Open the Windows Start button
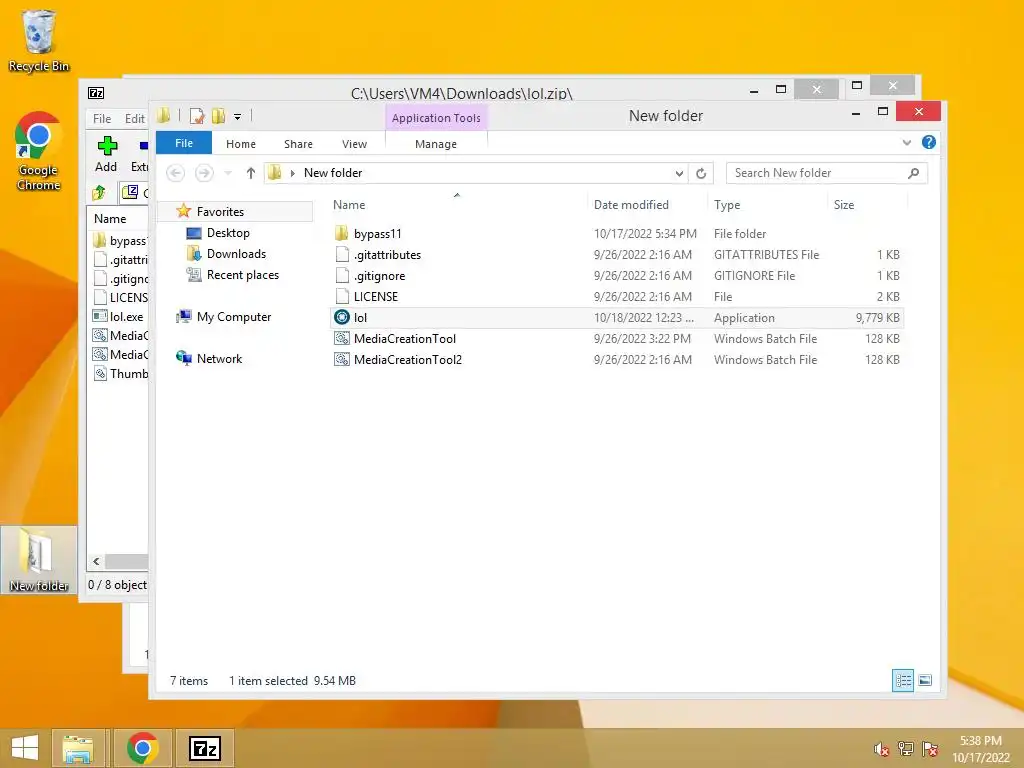1024x768 pixels. tap(25, 748)
